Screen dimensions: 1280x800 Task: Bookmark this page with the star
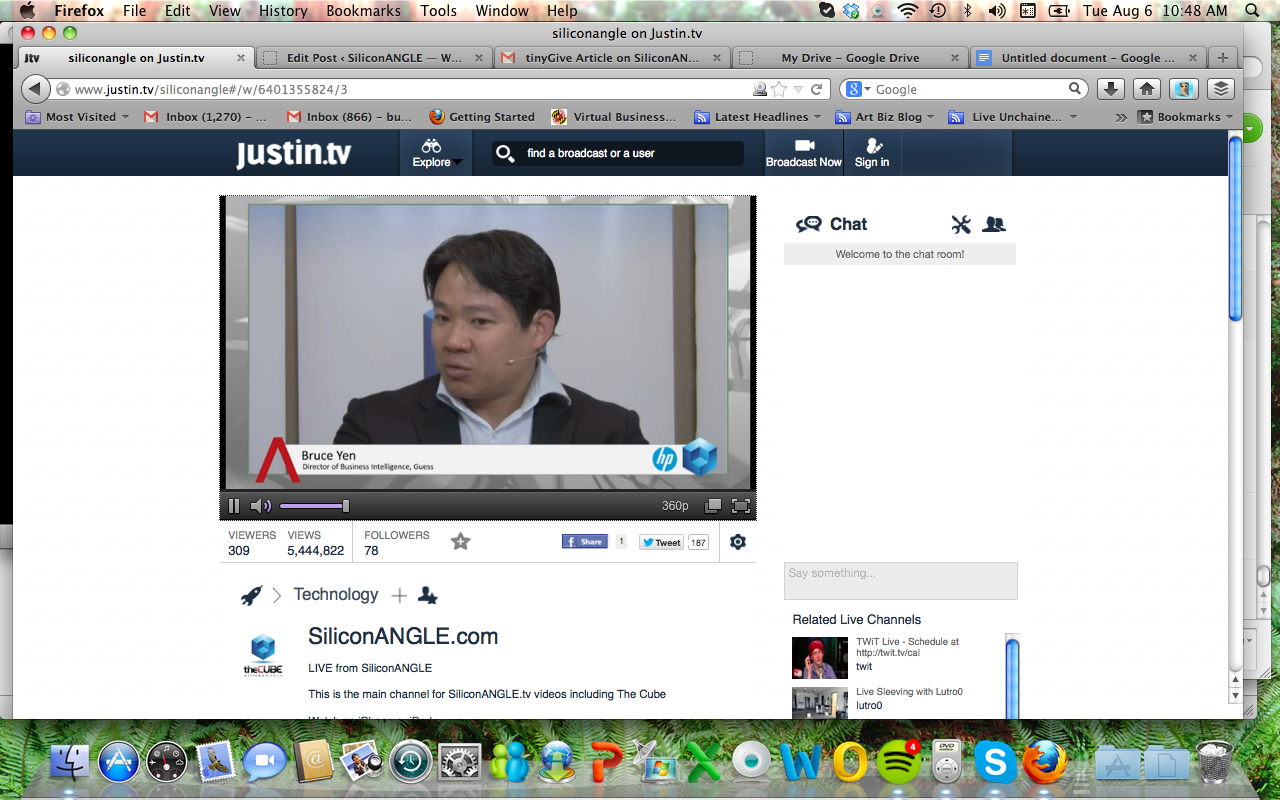[779, 89]
